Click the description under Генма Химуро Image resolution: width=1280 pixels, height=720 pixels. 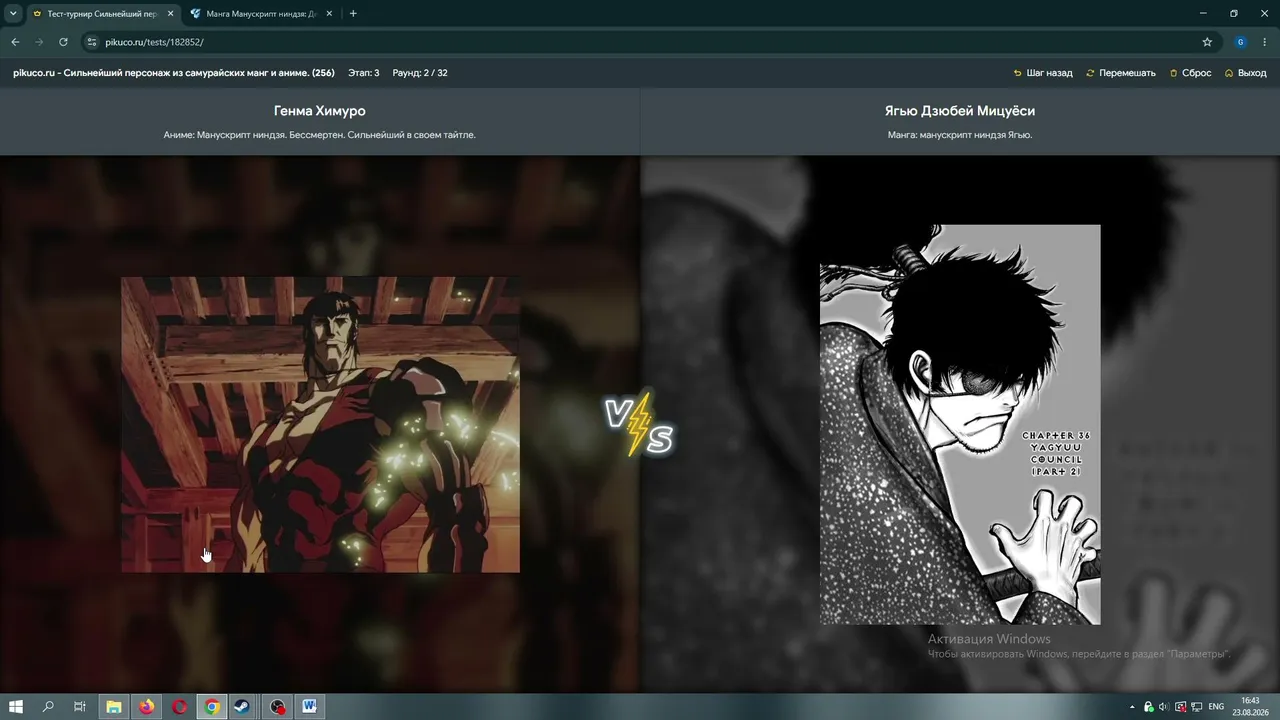320,135
